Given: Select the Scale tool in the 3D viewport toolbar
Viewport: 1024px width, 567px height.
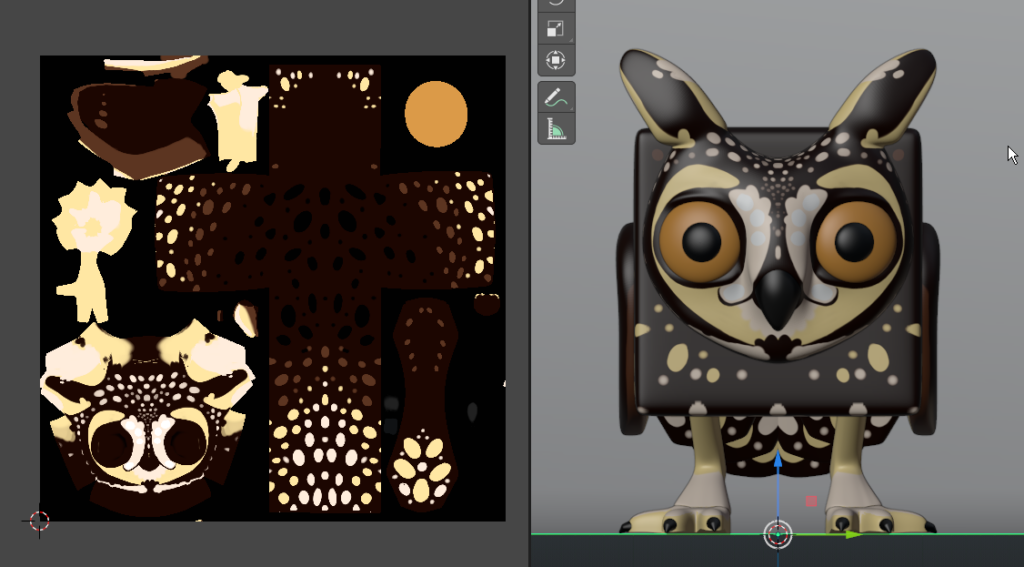Looking at the screenshot, I should pyautogui.click(x=556, y=29).
